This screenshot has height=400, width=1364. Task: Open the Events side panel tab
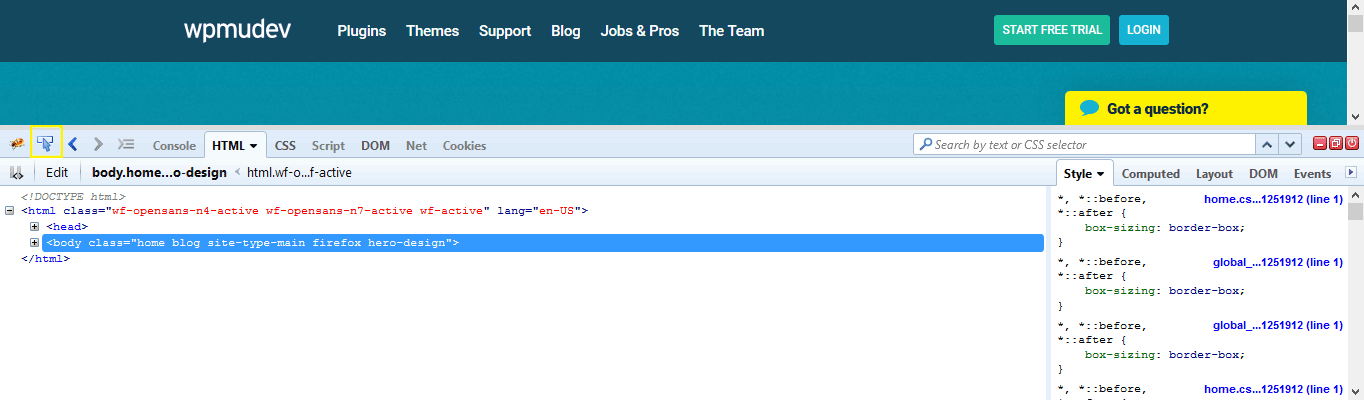point(1312,173)
